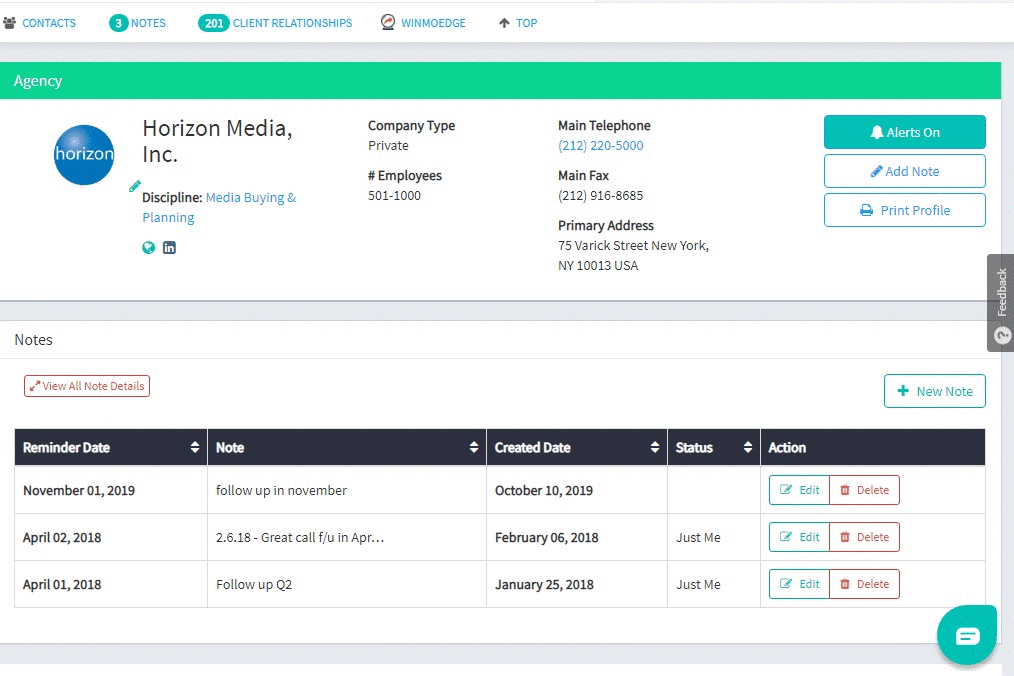Click the February 06, 2018 created date
1014x676 pixels.
pyautogui.click(x=546, y=538)
